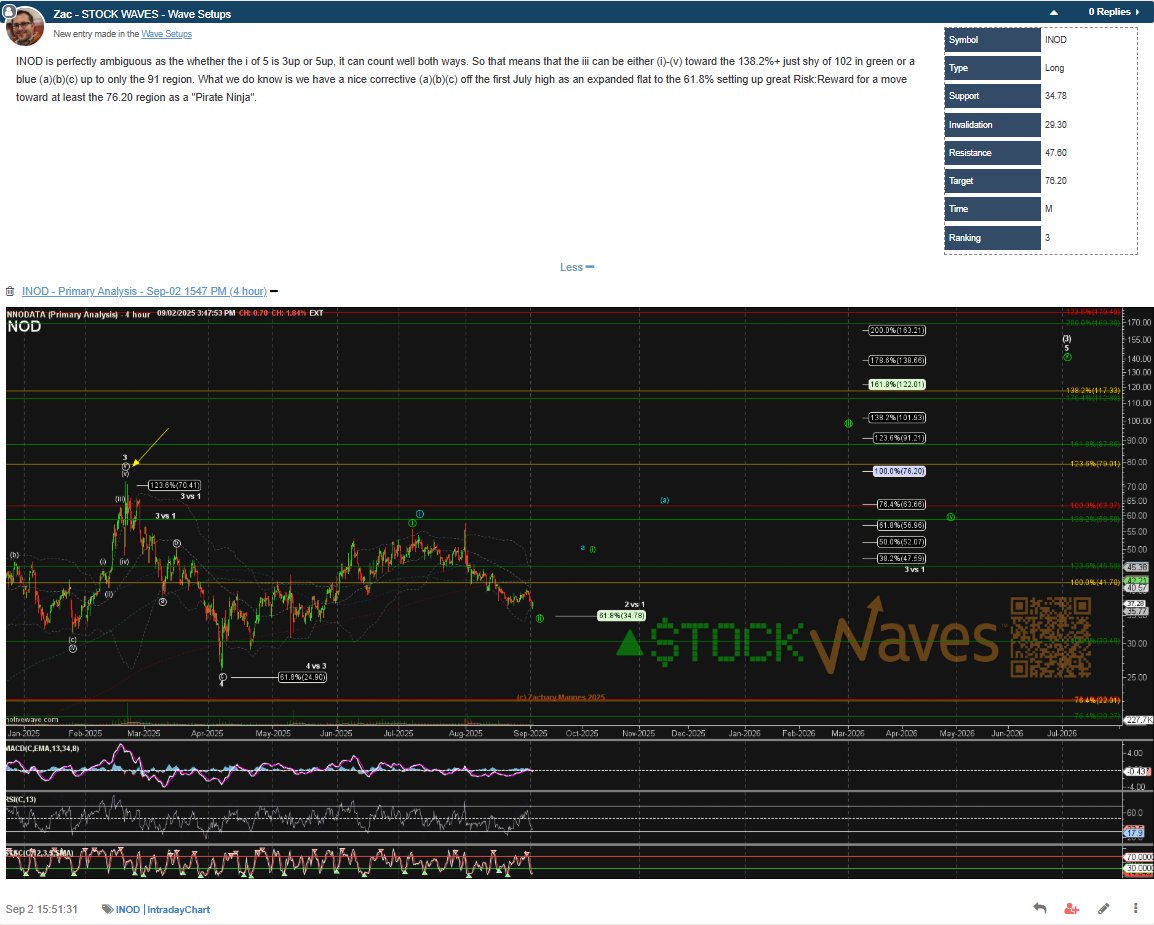Viewport: 1154px width, 925px height.
Task: Click the Ranking label cell
Action: click(992, 238)
